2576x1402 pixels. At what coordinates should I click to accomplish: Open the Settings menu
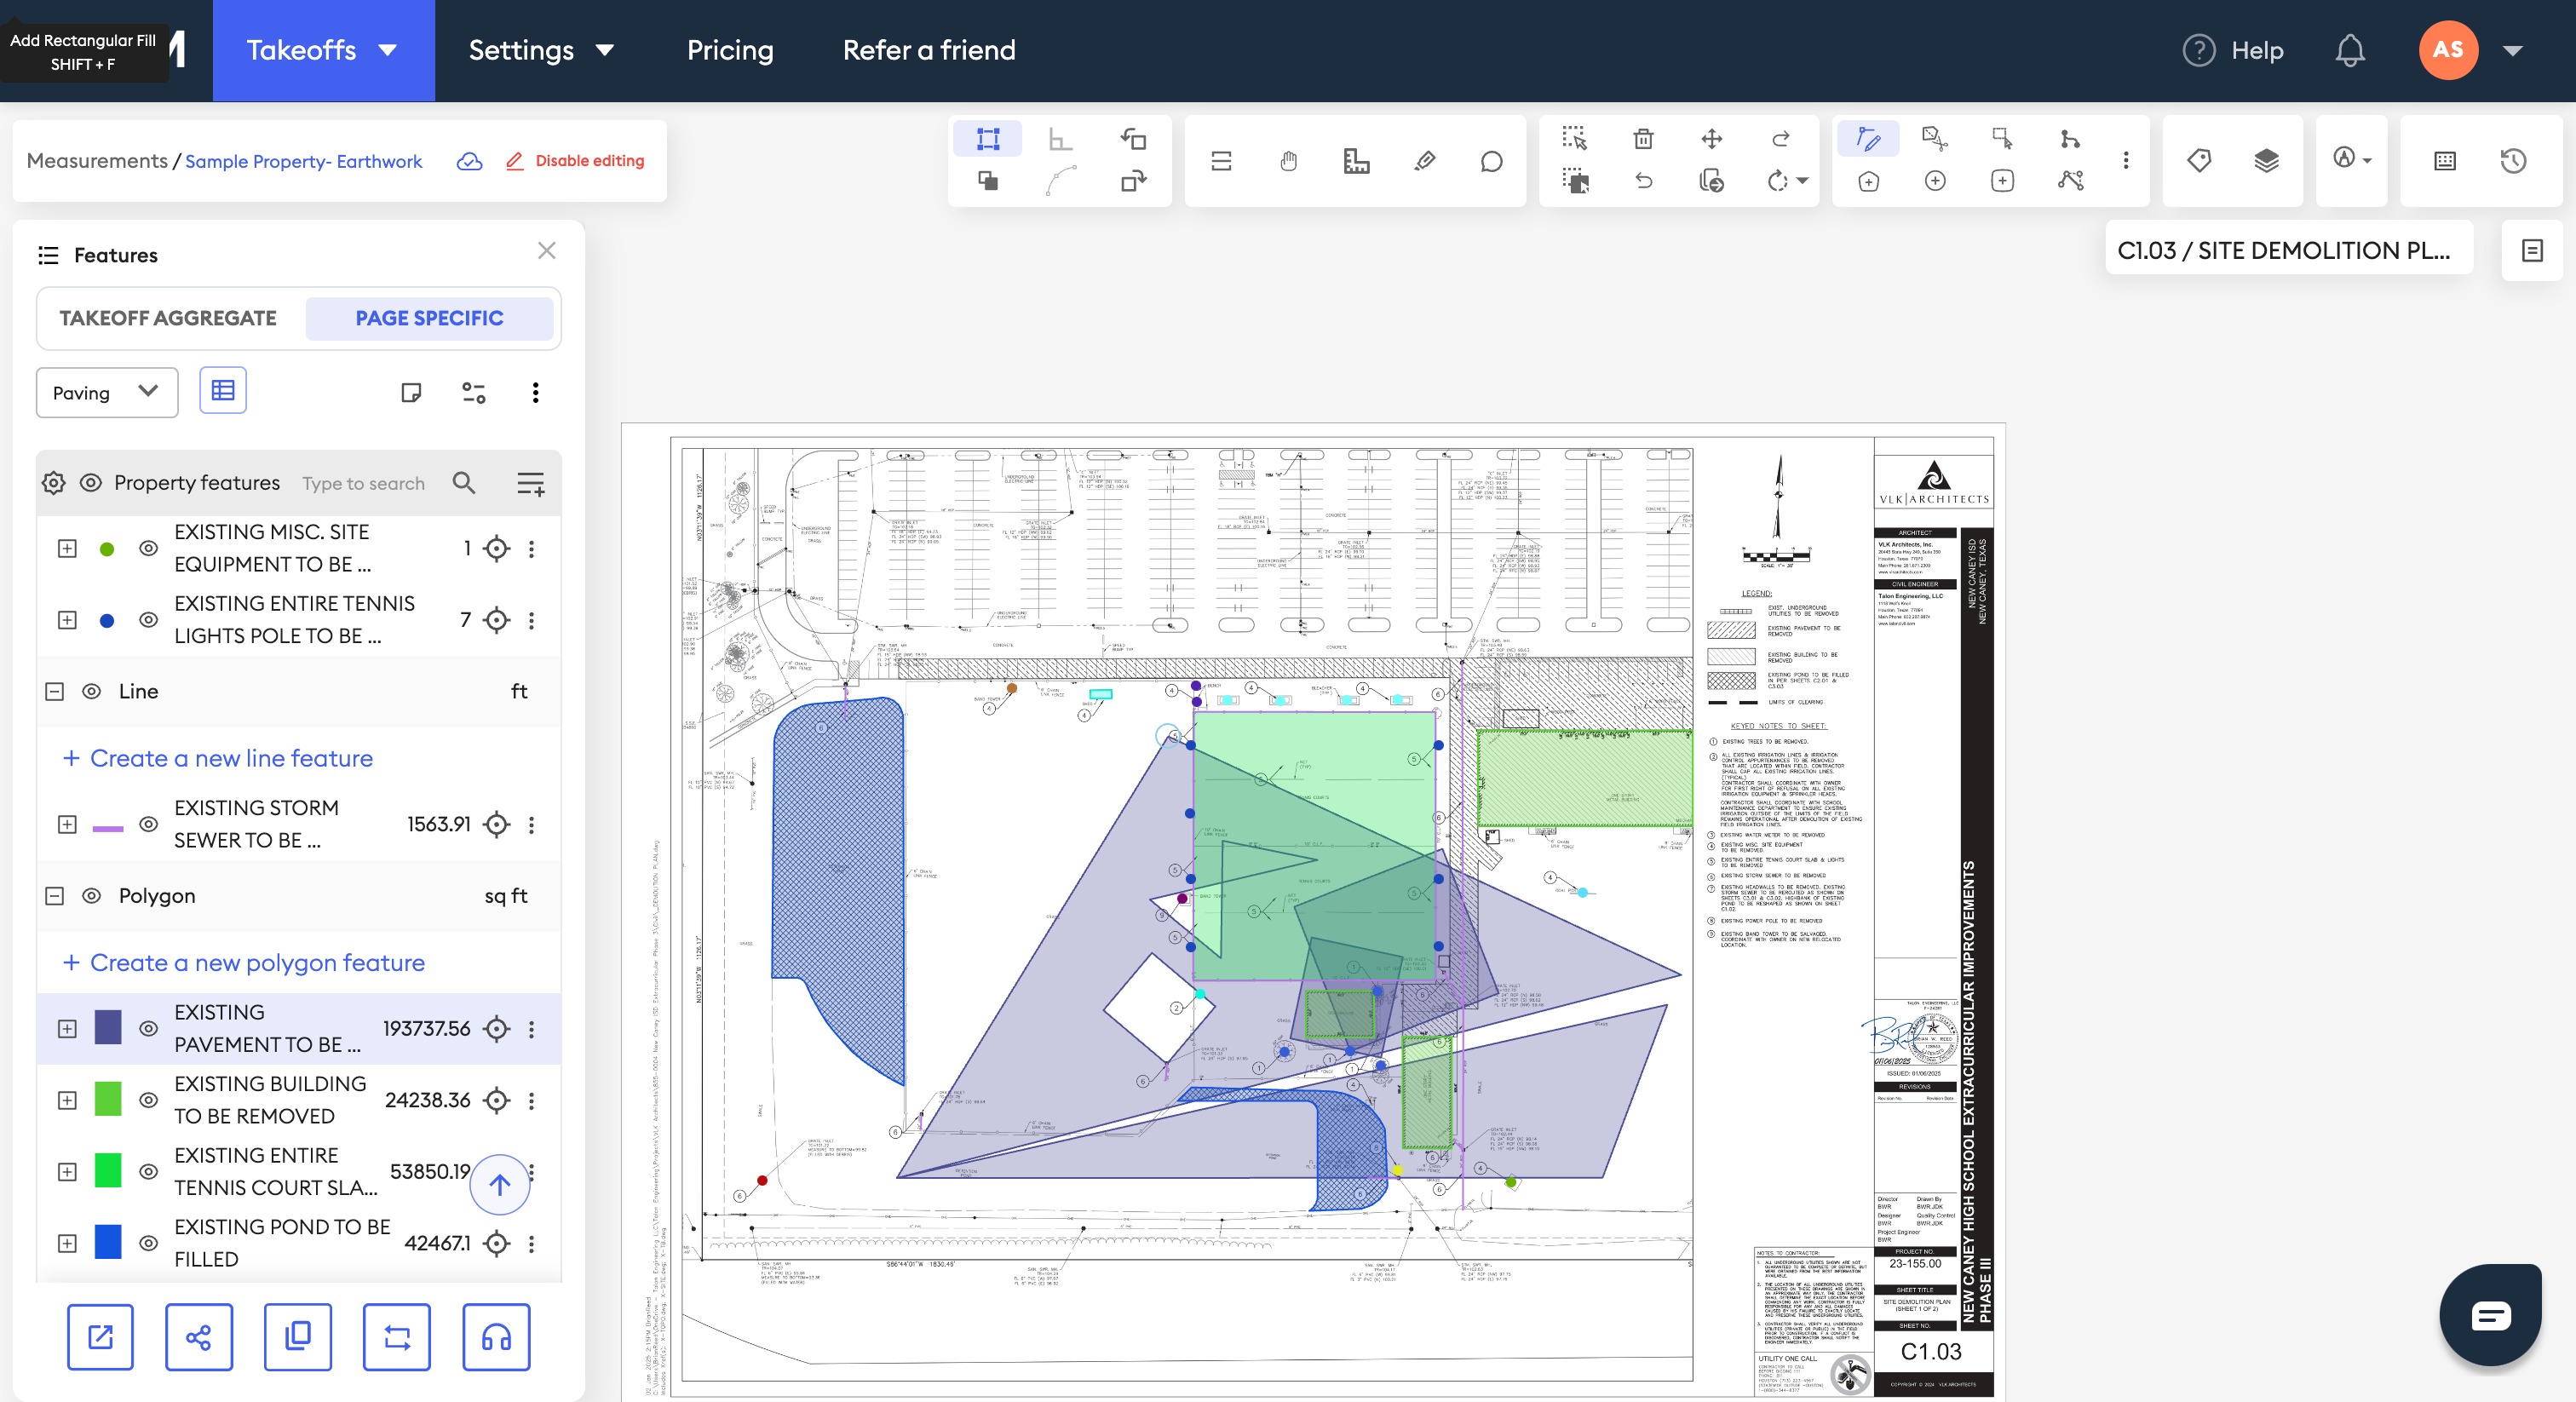[x=540, y=50]
